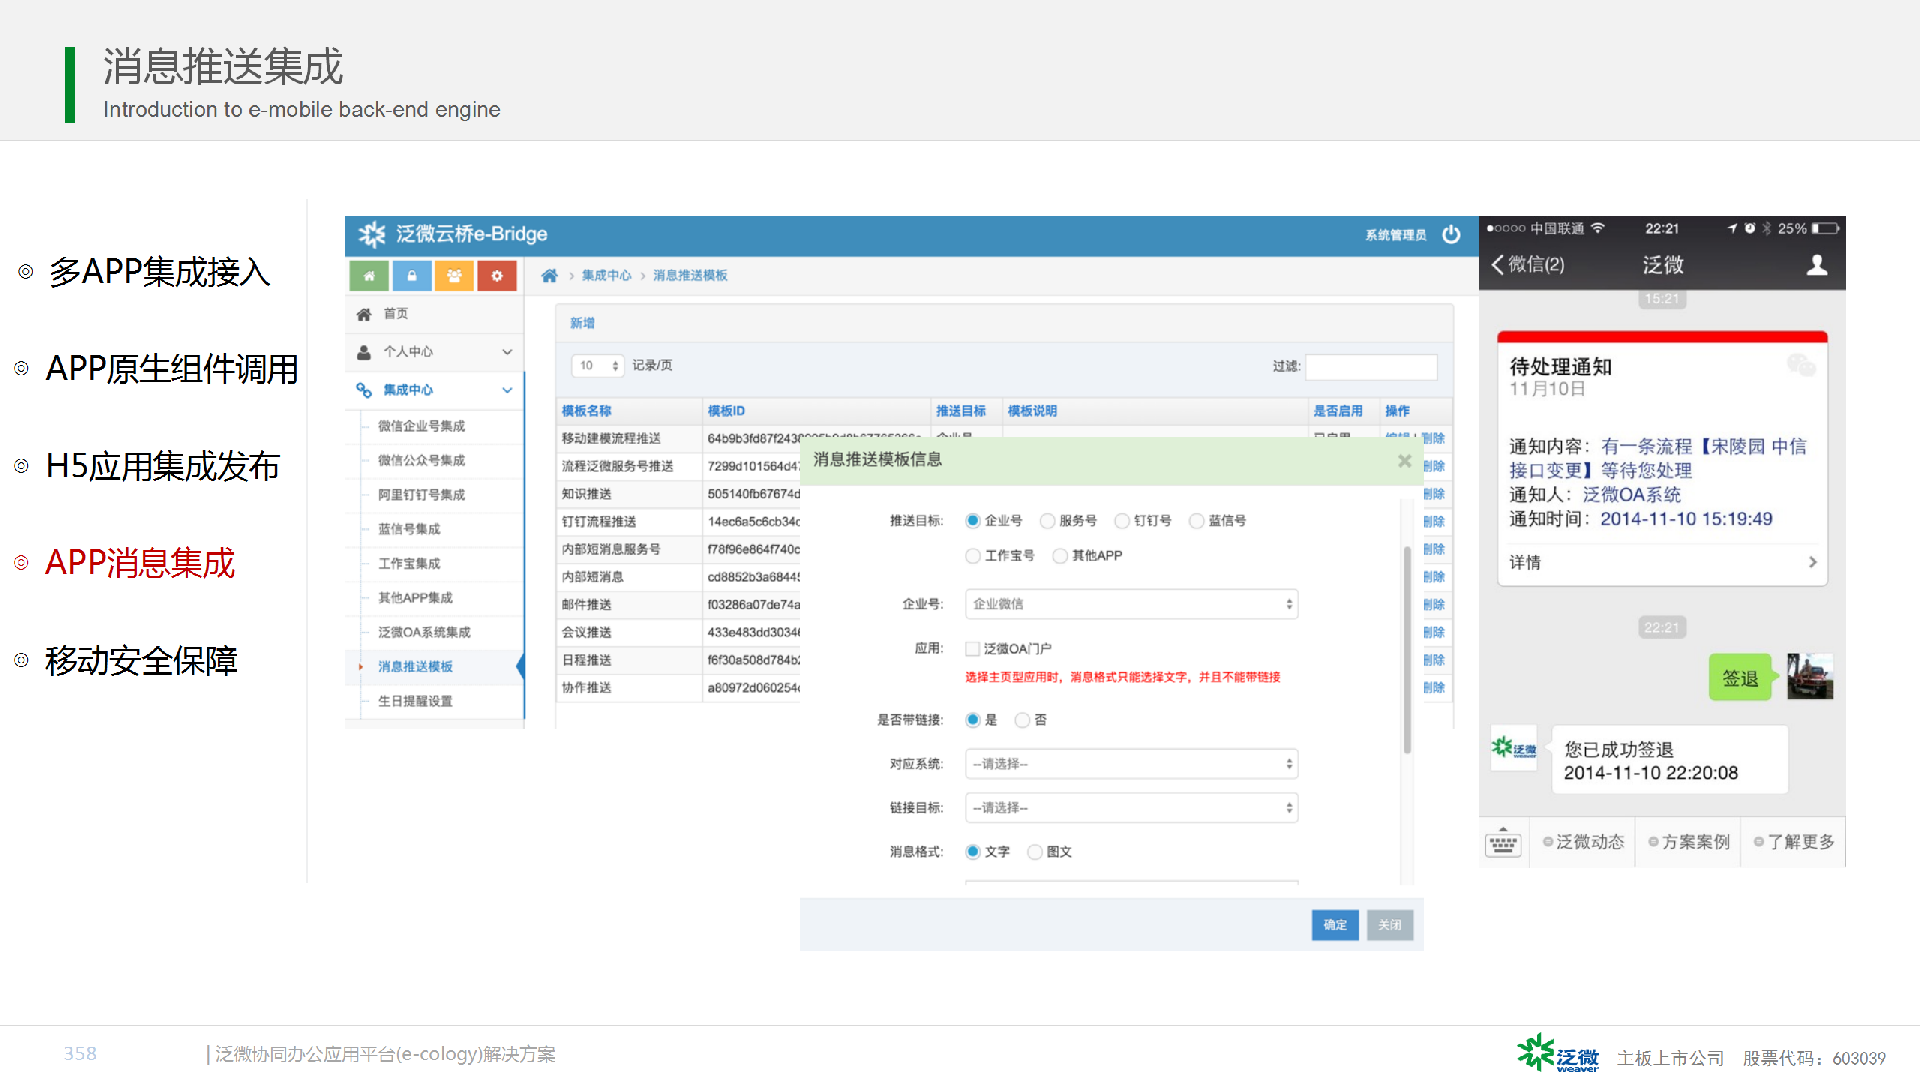Click the red settings gear shortcut button
Screen dimensions: 1920x1080
497,276
